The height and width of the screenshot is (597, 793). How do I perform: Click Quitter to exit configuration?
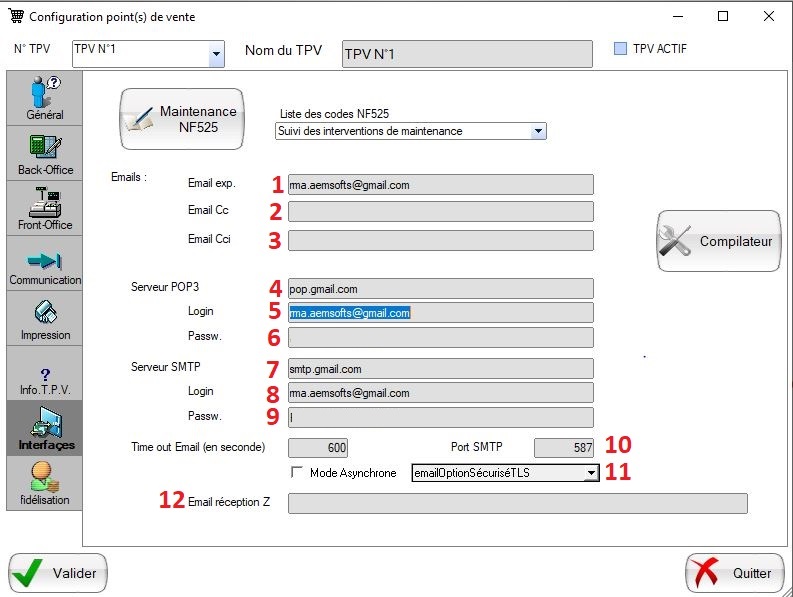pos(734,573)
